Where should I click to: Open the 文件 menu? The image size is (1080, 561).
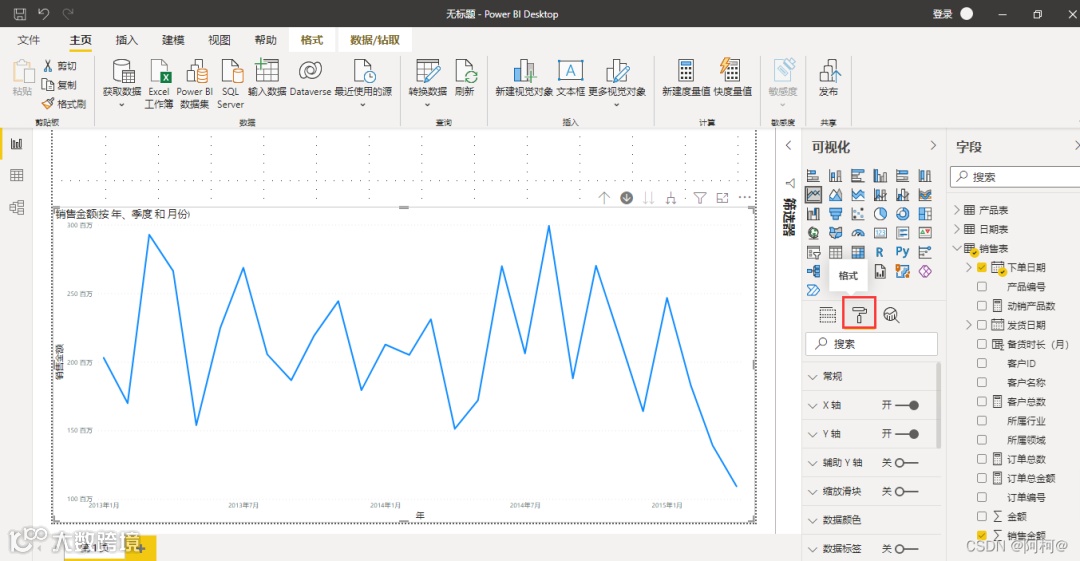(28, 40)
